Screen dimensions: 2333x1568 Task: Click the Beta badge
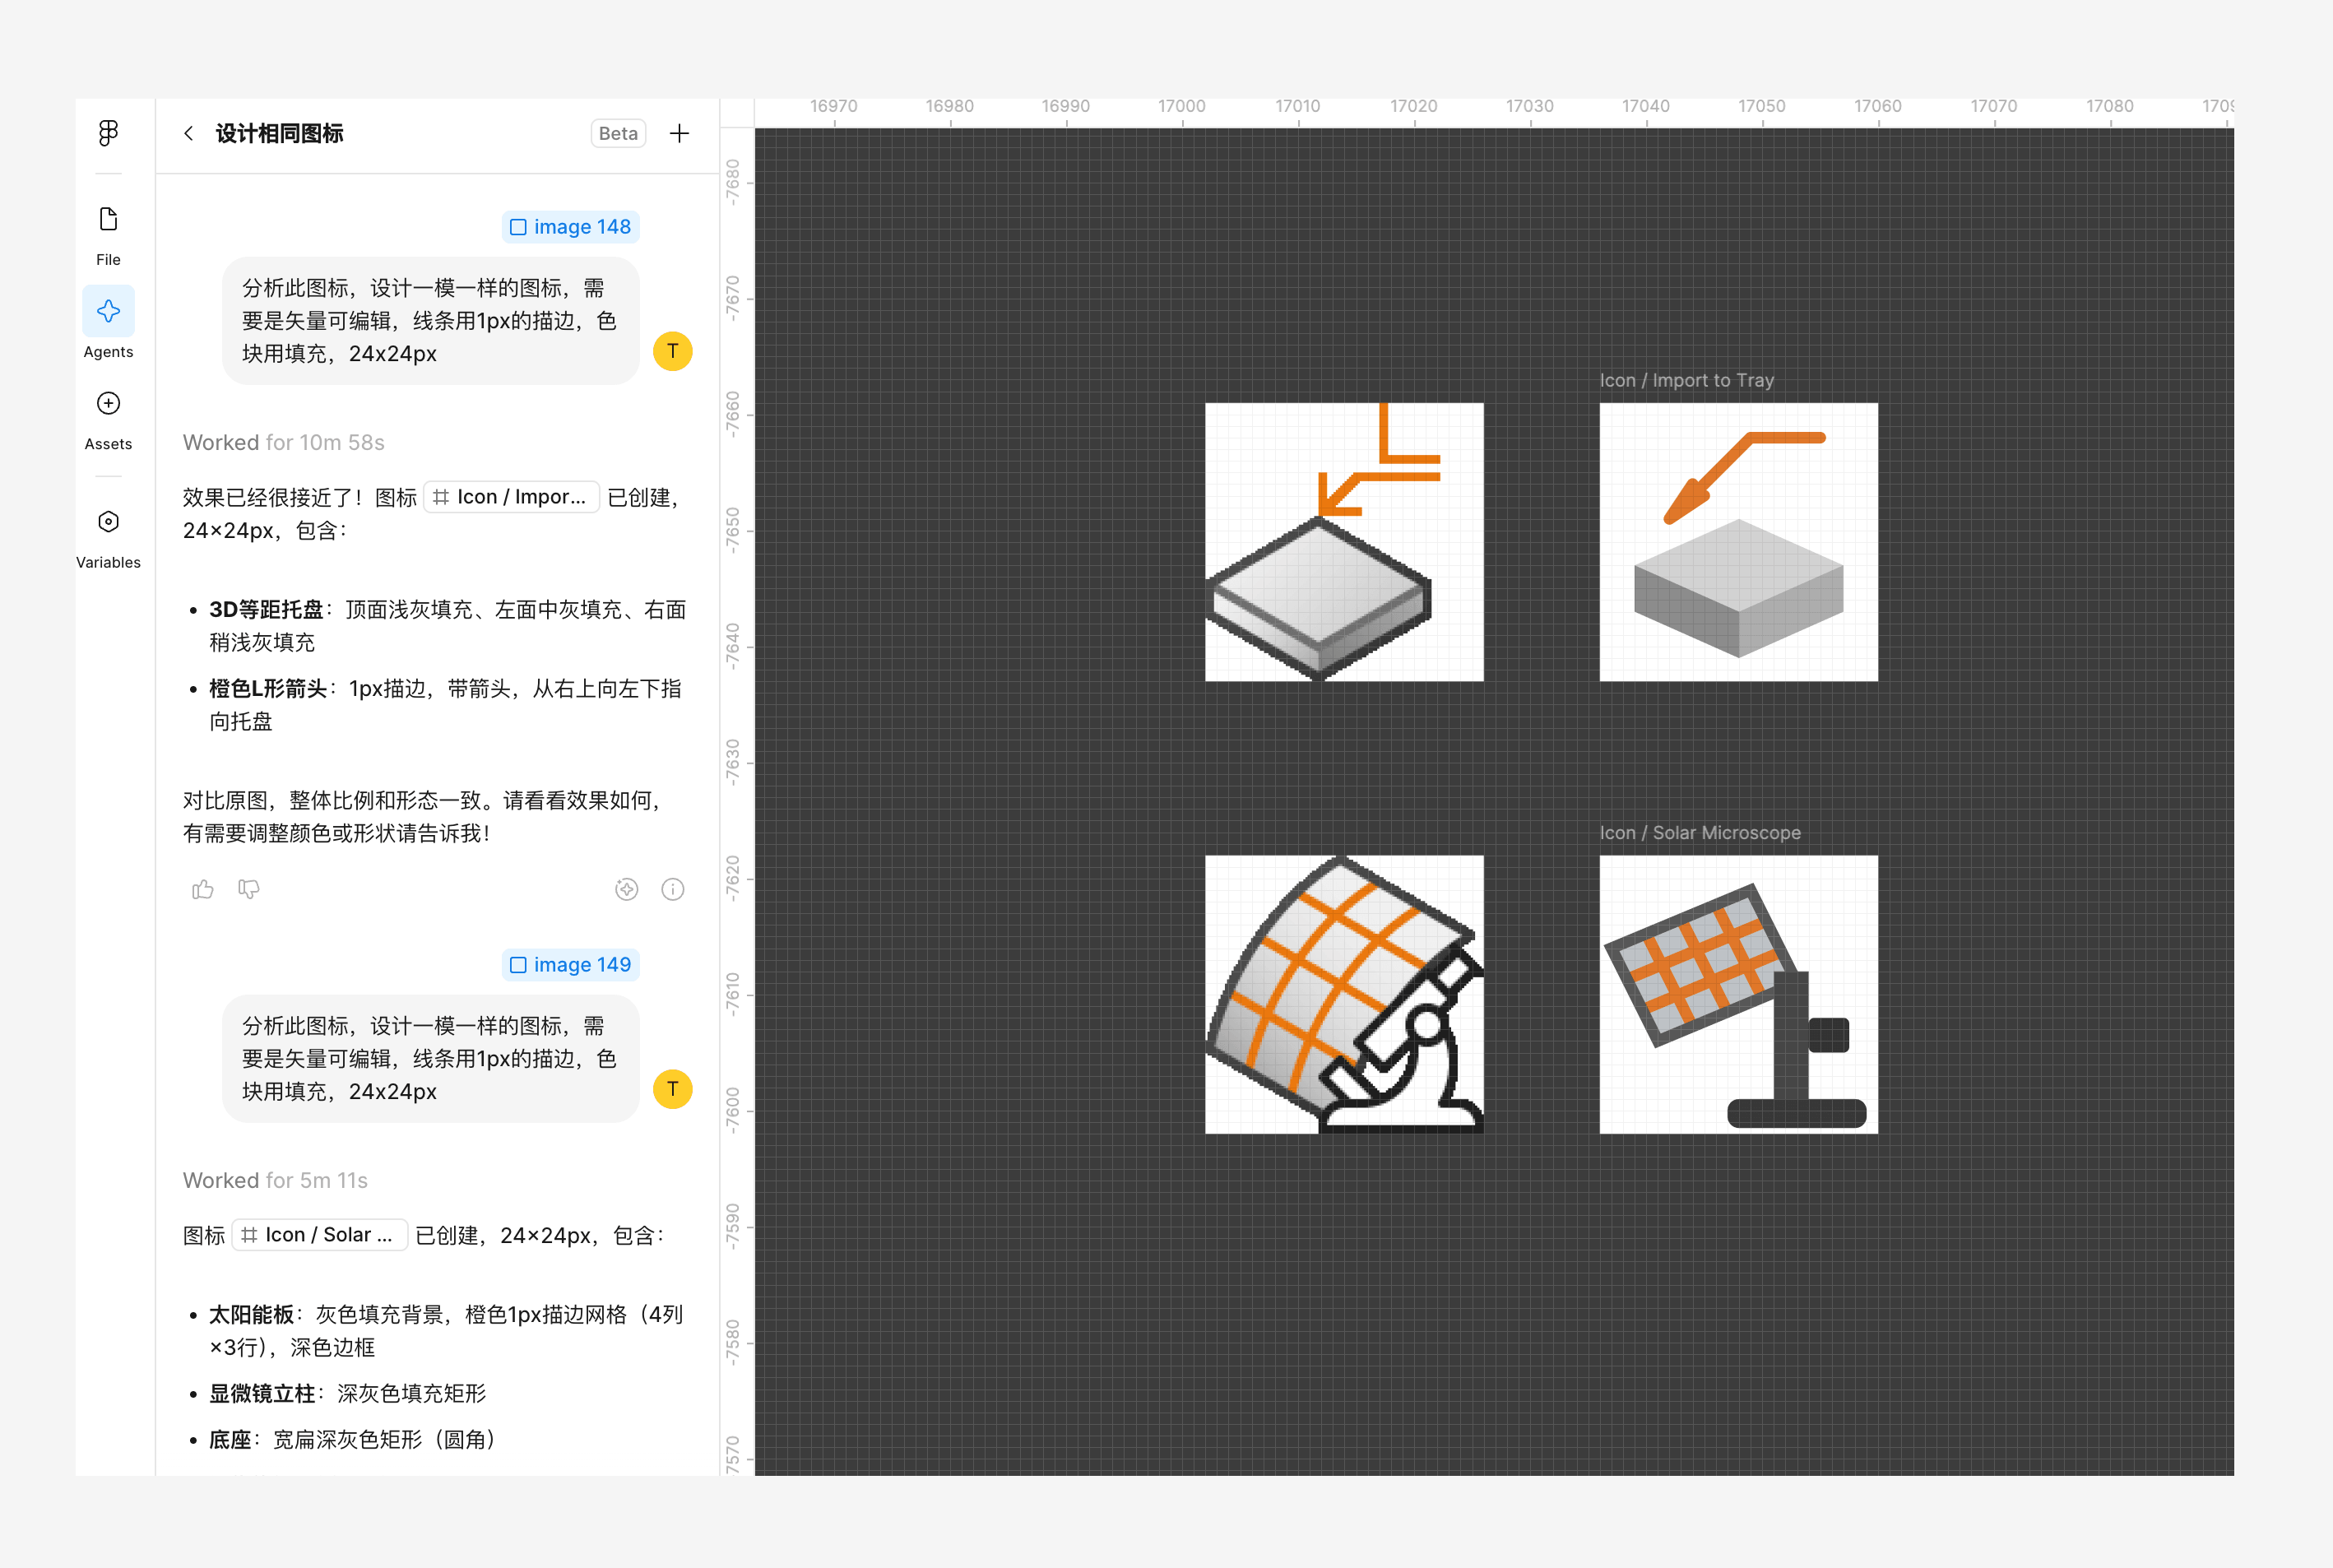pyautogui.click(x=618, y=133)
